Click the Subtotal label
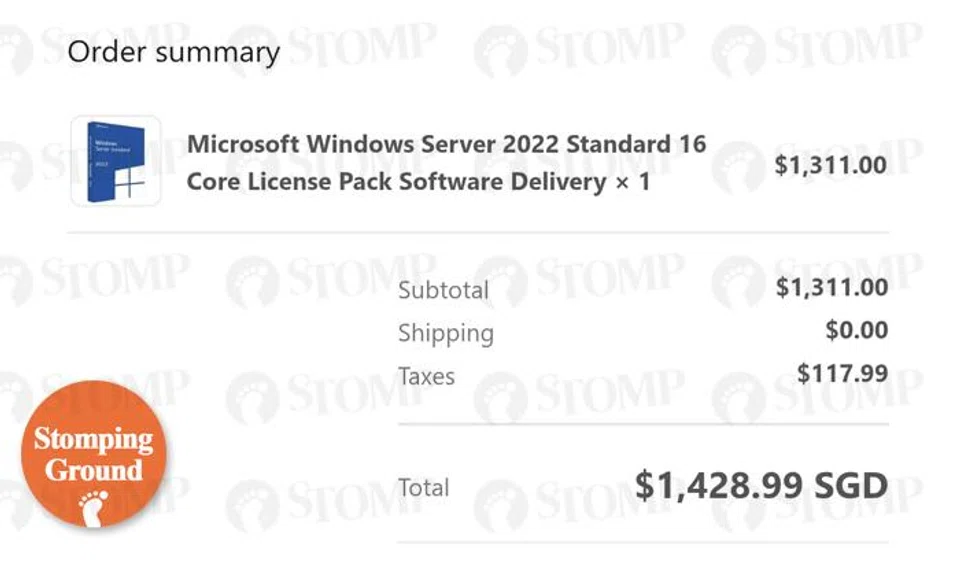The height and width of the screenshot is (576, 960). 443,290
